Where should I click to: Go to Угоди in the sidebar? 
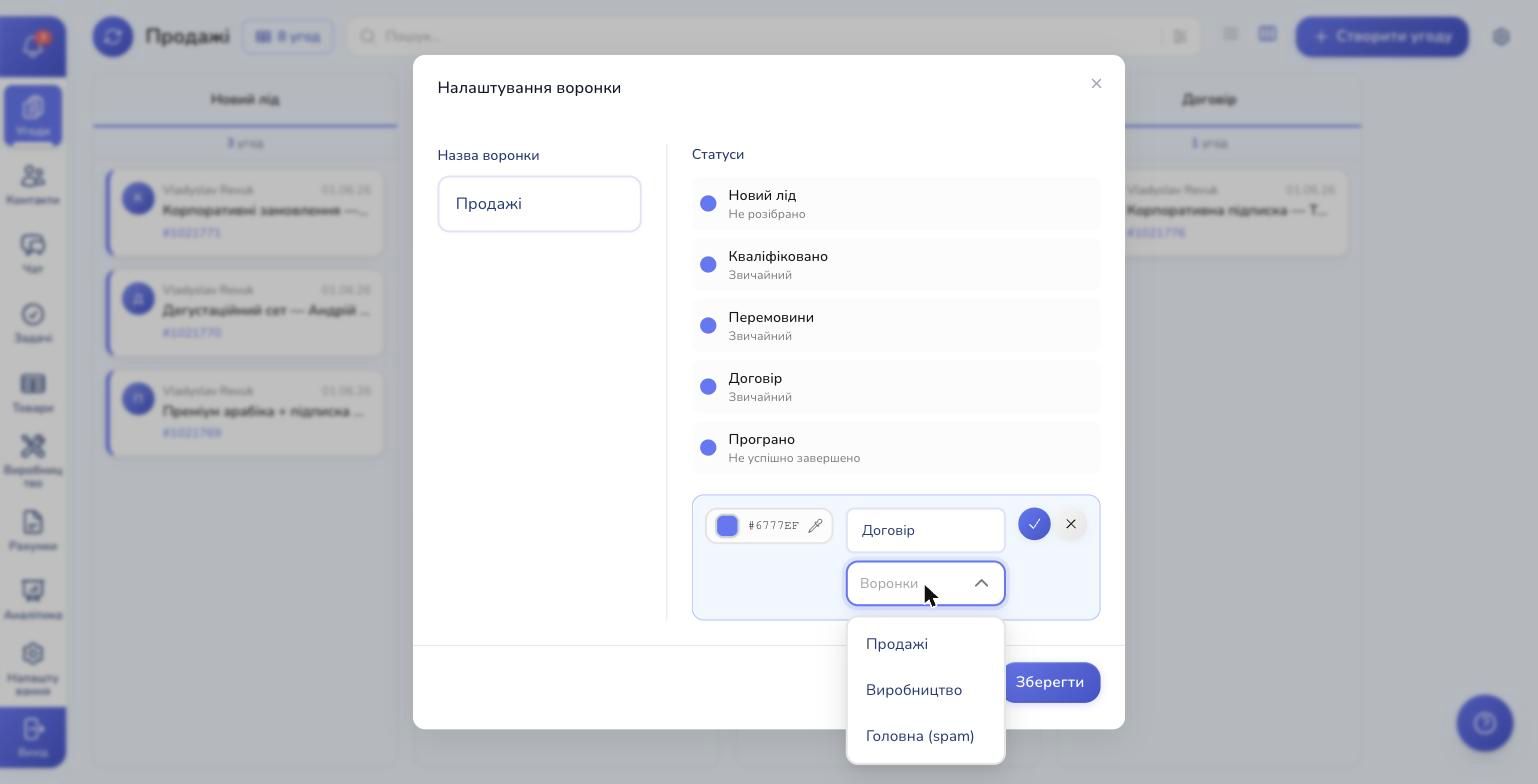33,115
